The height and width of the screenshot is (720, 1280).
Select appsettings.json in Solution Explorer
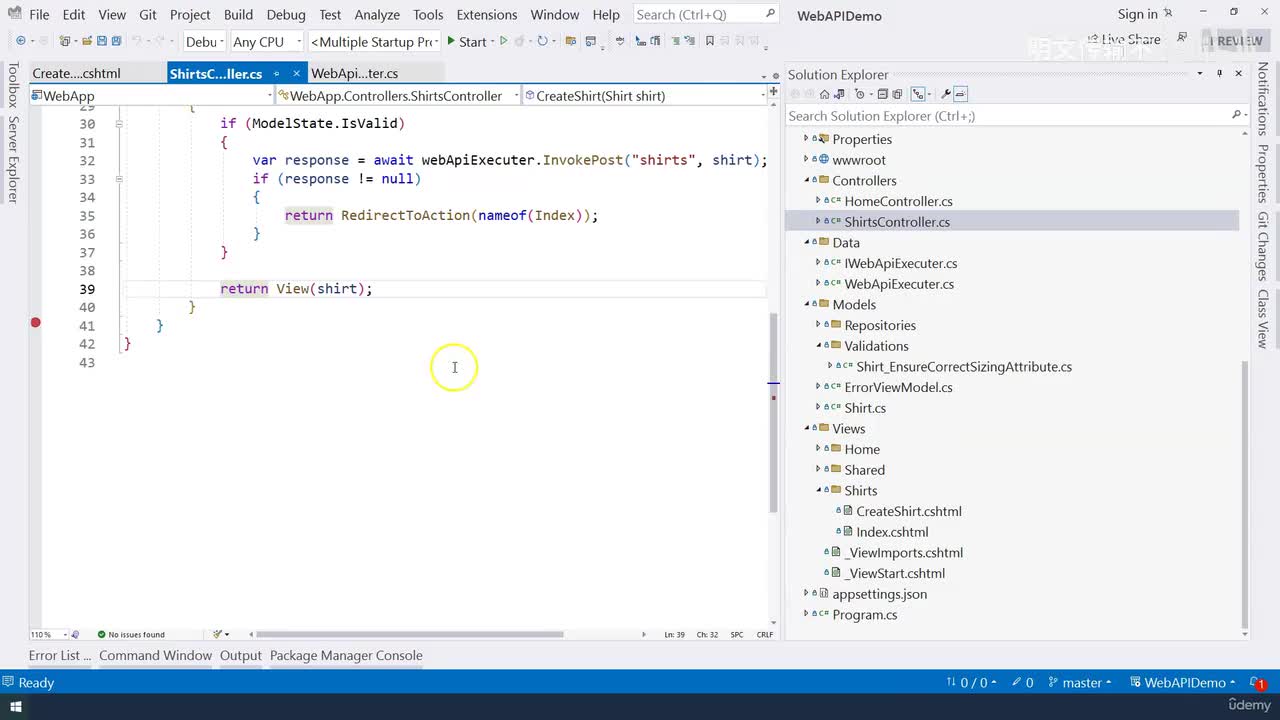pos(879,594)
